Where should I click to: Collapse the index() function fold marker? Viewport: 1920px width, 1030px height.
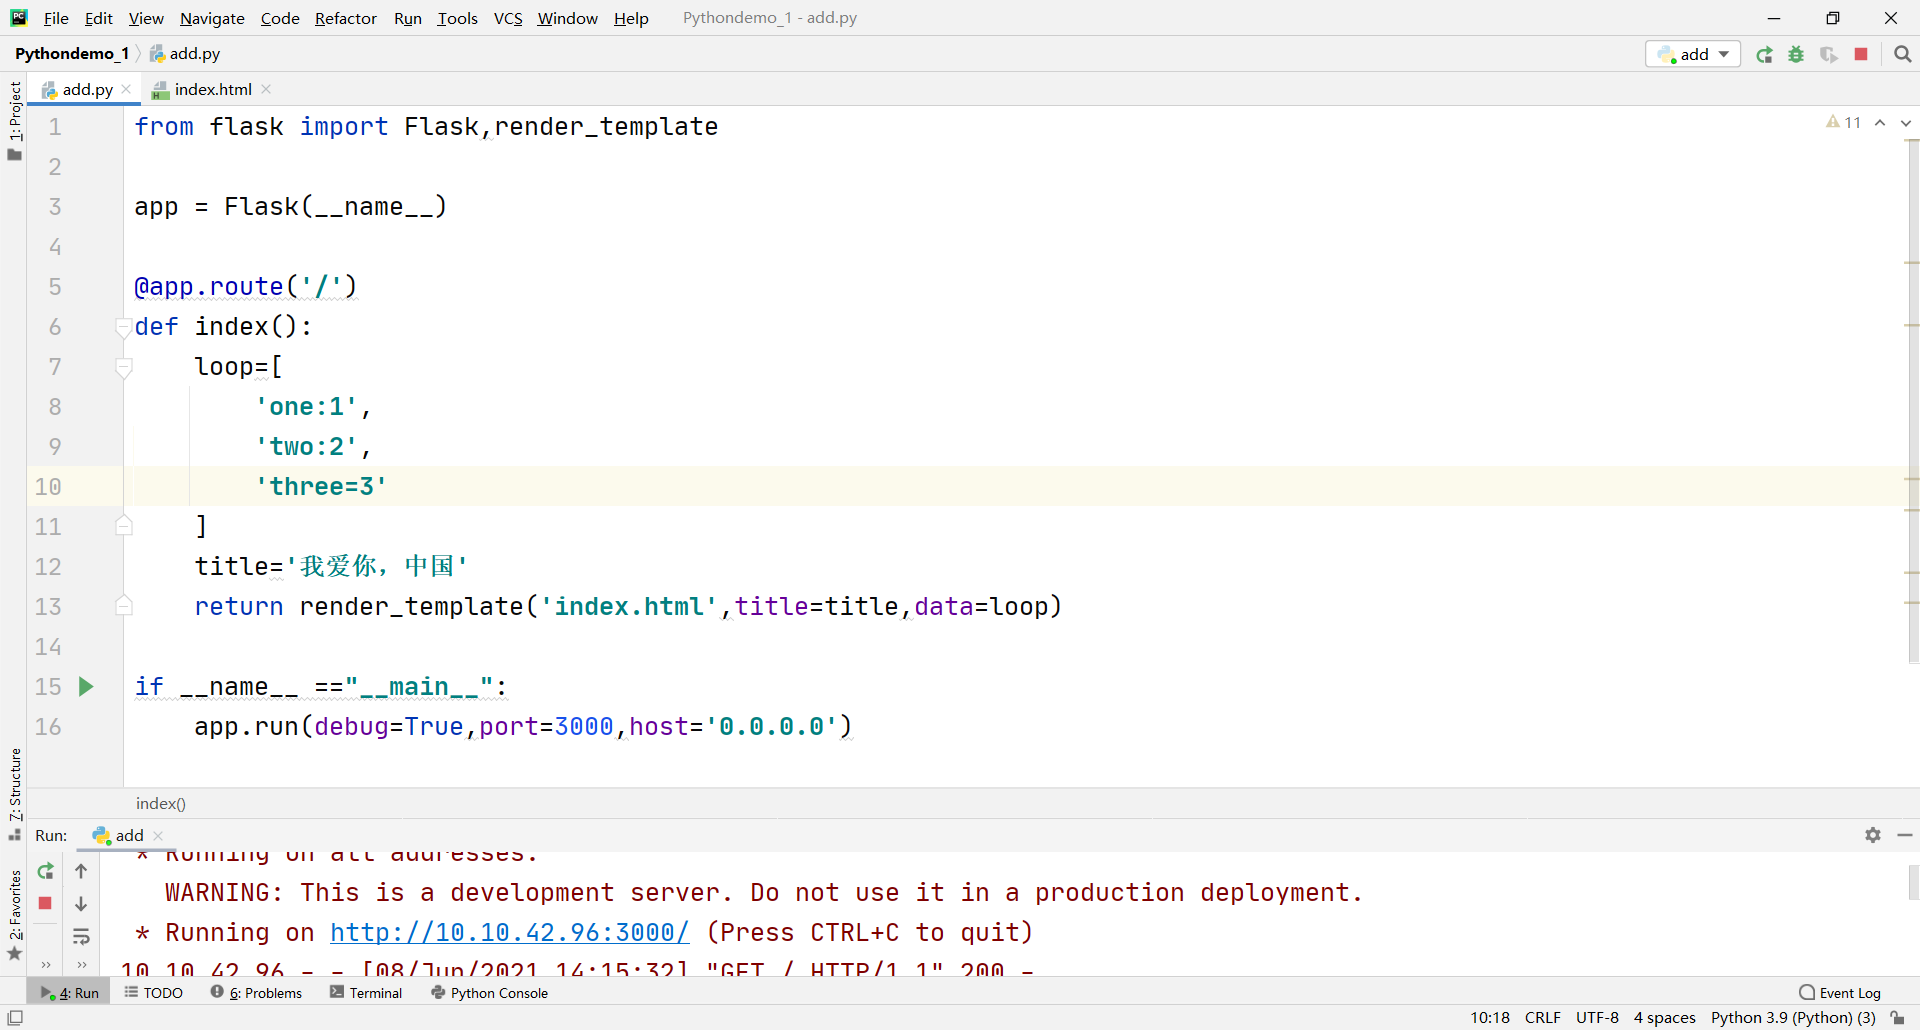123,327
